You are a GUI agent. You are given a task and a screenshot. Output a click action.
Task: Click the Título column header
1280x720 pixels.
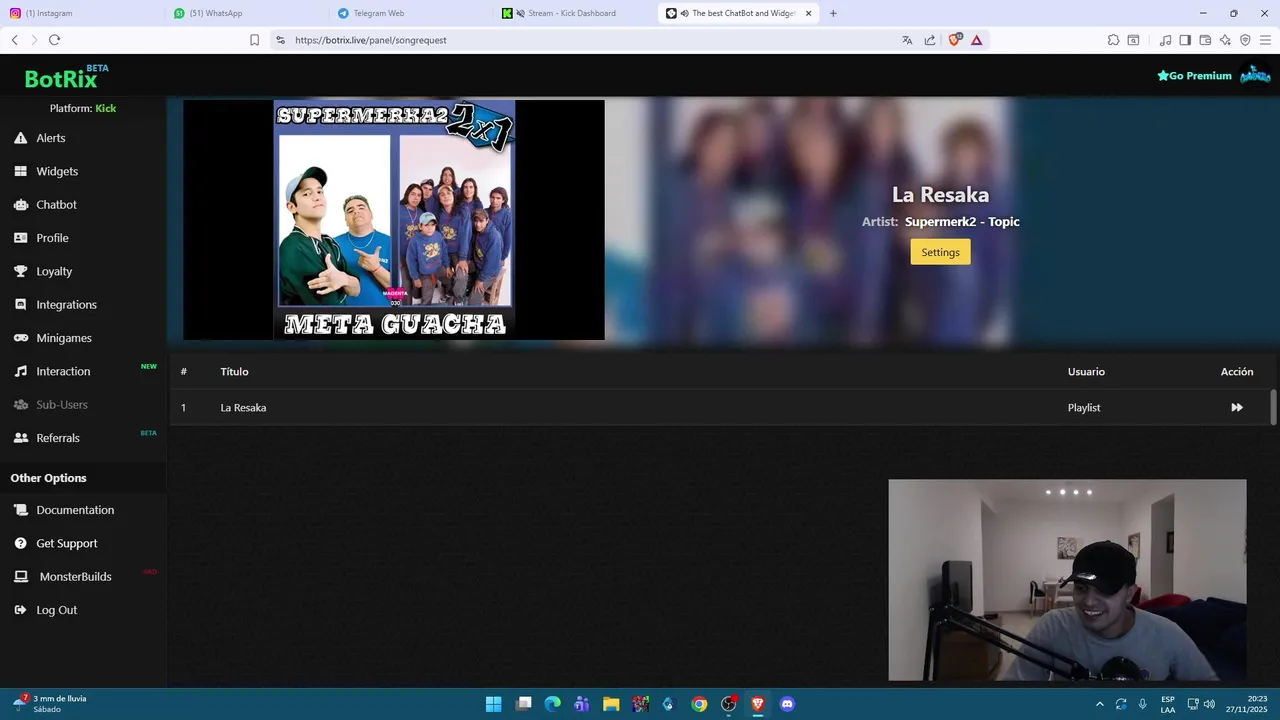pyautogui.click(x=234, y=372)
